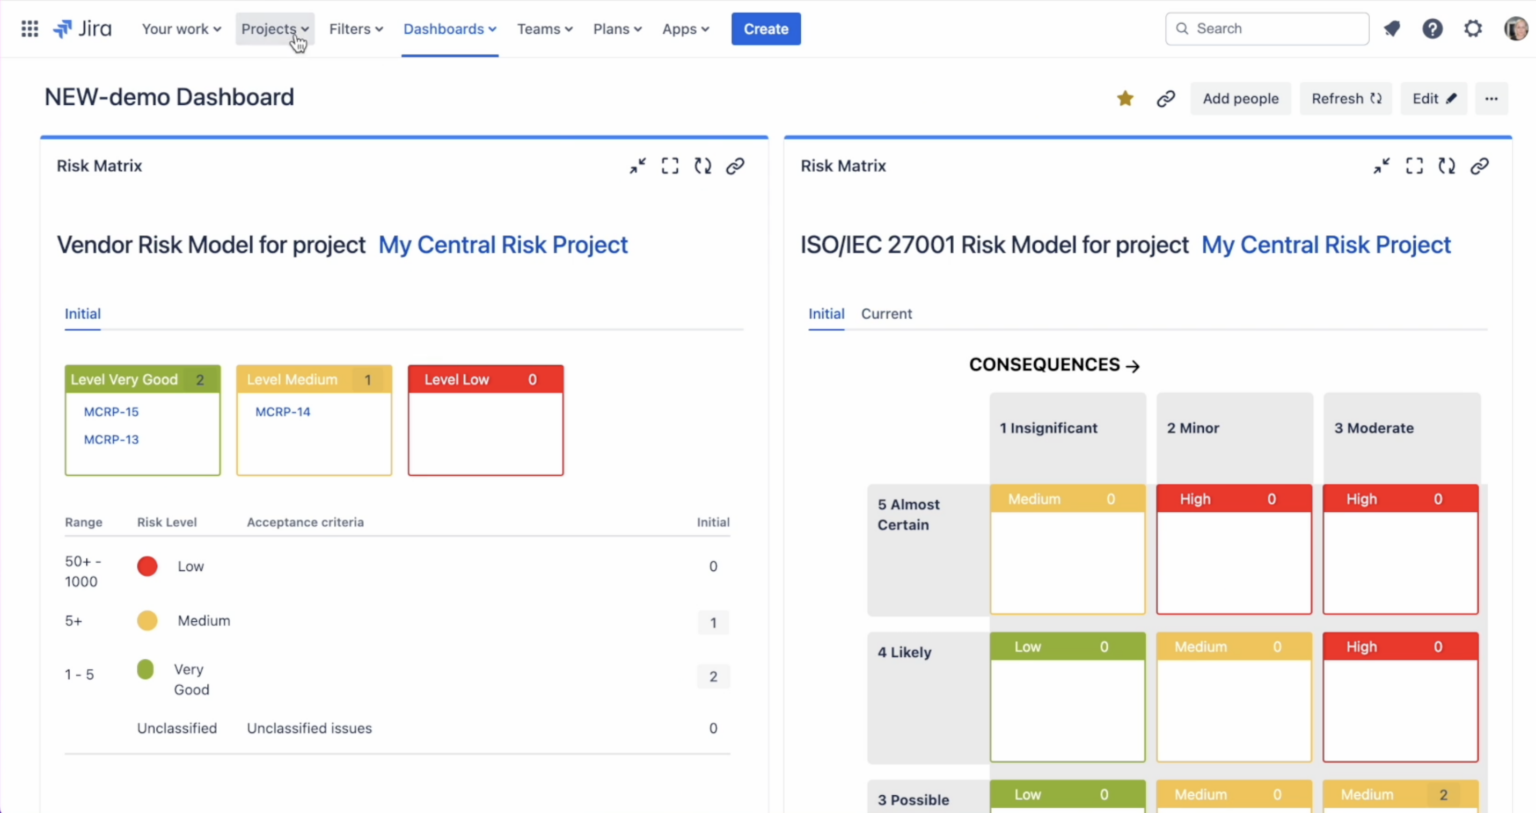The width and height of the screenshot is (1536, 813).
Task: Click the Search input field
Action: pos(1266,28)
